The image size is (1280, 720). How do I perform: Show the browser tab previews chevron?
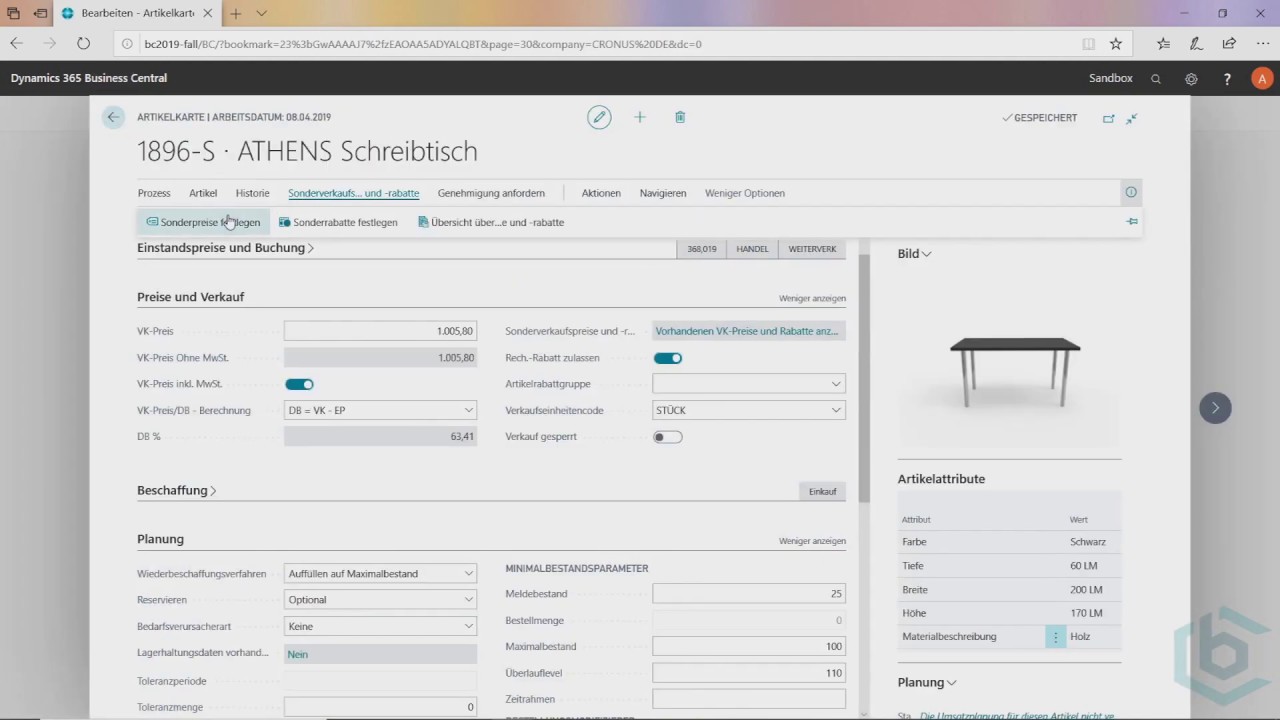[x=261, y=14]
